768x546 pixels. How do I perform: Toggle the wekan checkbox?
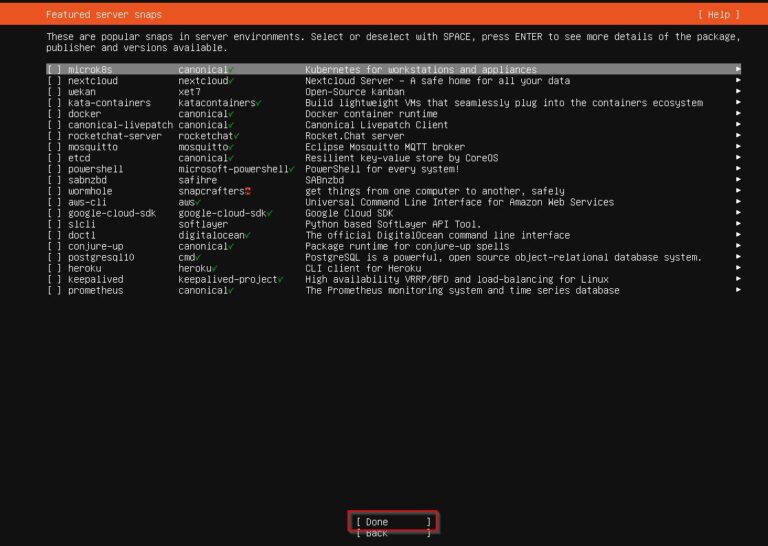coord(54,92)
